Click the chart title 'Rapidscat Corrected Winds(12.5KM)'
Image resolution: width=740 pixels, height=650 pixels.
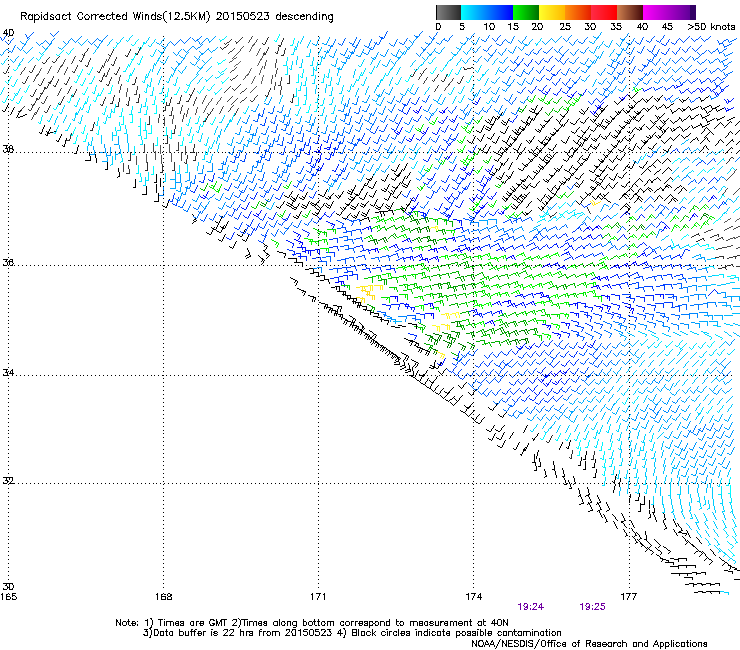(115, 17)
